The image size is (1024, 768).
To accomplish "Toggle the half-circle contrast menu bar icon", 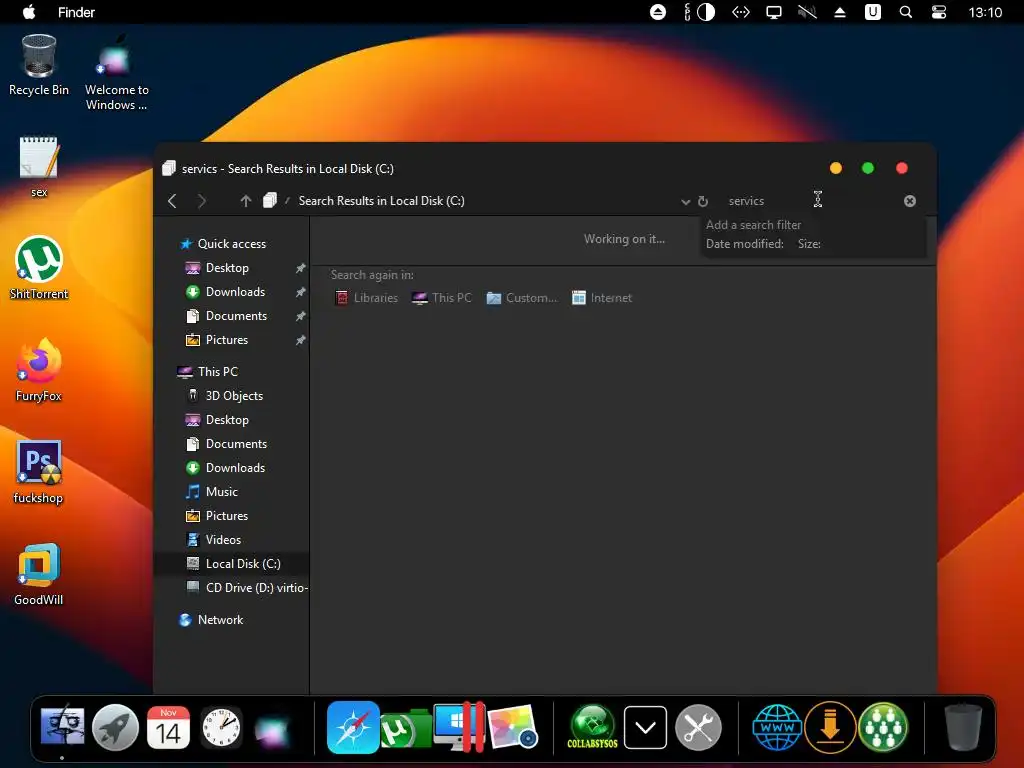I will 706,12.
